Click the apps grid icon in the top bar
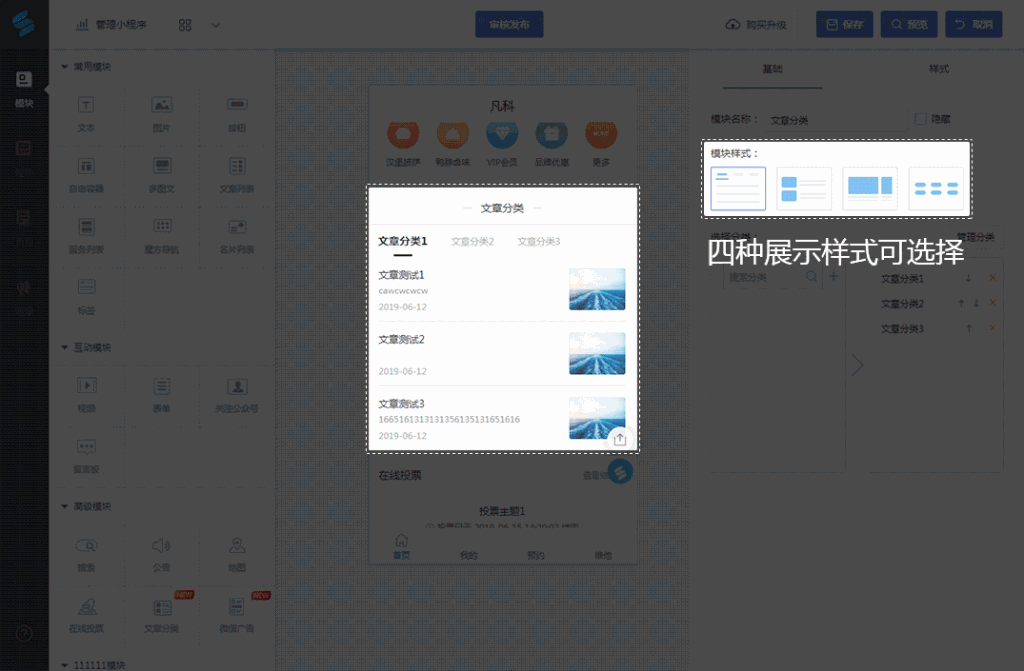Image resolution: width=1024 pixels, height=671 pixels. [185, 25]
